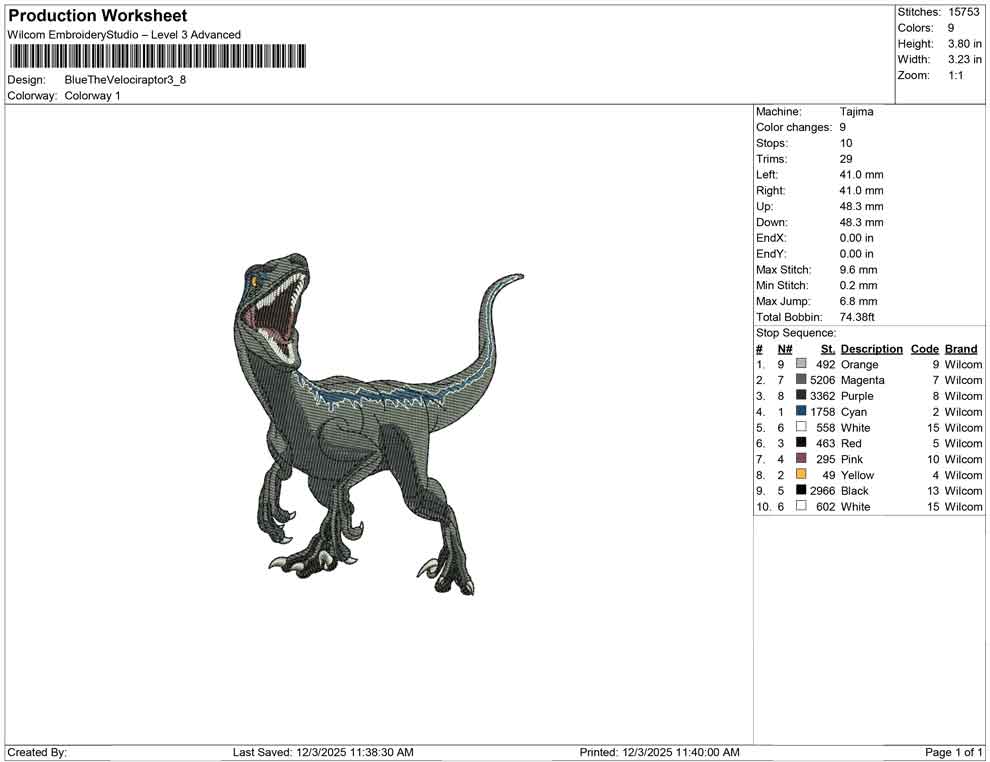Select the velociraptor design preview

click(x=370, y=430)
